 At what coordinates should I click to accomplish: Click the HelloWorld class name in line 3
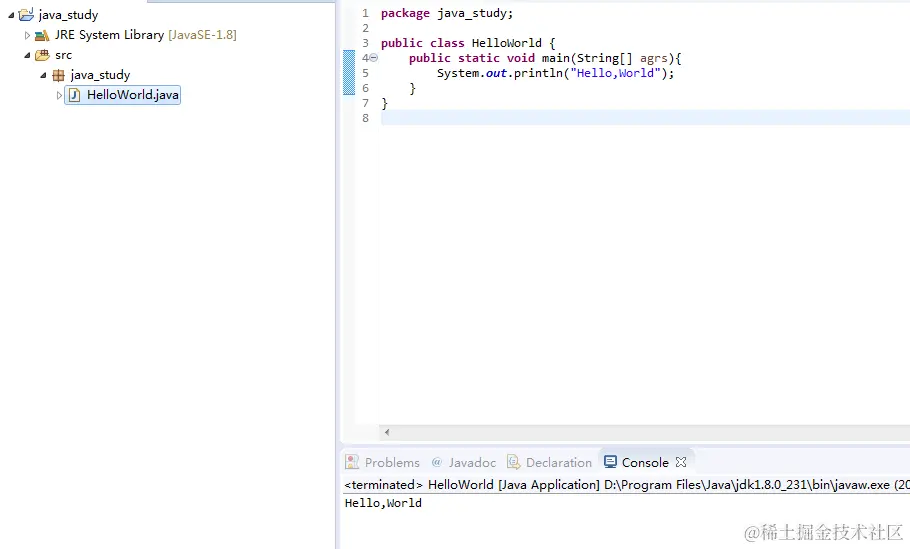507,43
